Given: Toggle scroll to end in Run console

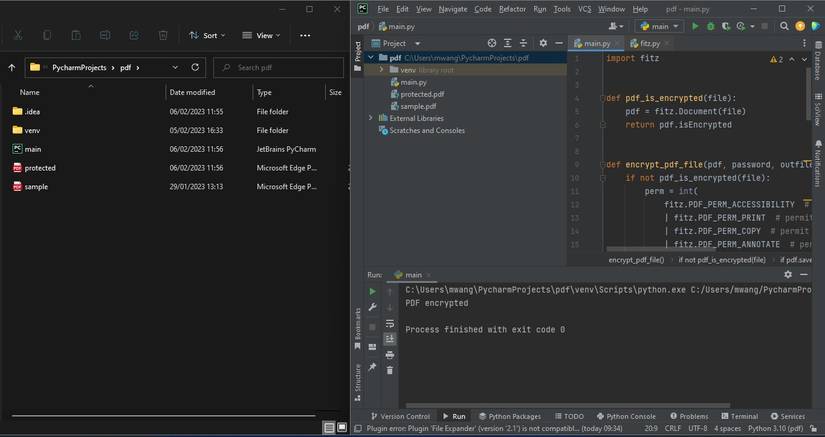Looking at the screenshot, I should point(389,339).
